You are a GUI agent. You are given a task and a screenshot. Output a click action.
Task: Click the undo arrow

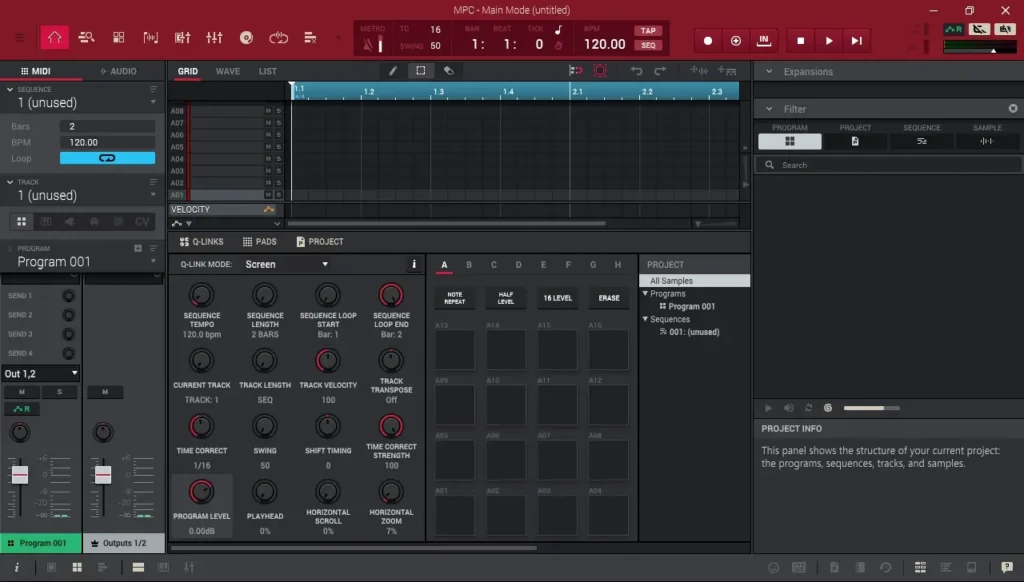636,71
